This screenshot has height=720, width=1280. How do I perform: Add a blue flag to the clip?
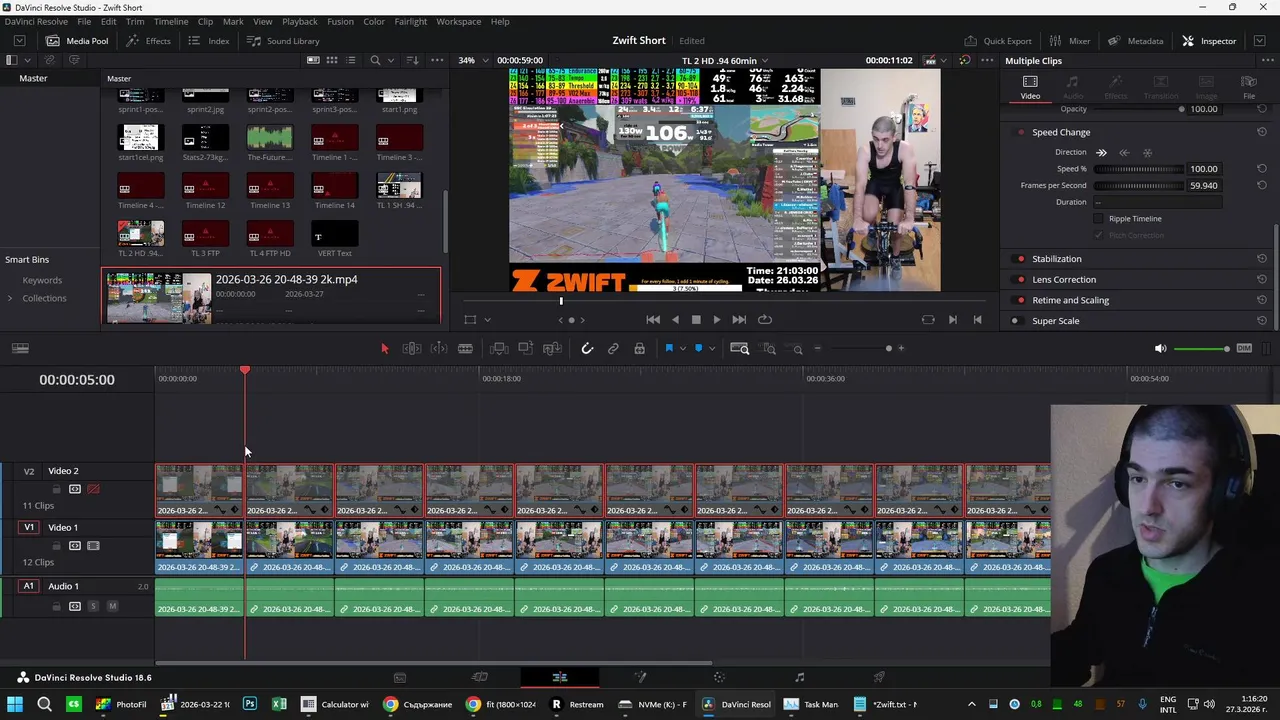(x=669, y=348)
